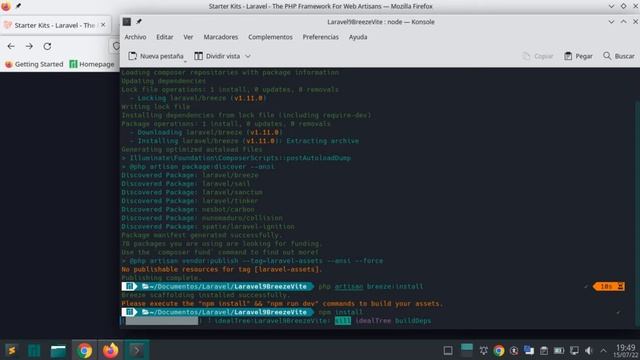Click the battery icon in system tray

point(559,351)
